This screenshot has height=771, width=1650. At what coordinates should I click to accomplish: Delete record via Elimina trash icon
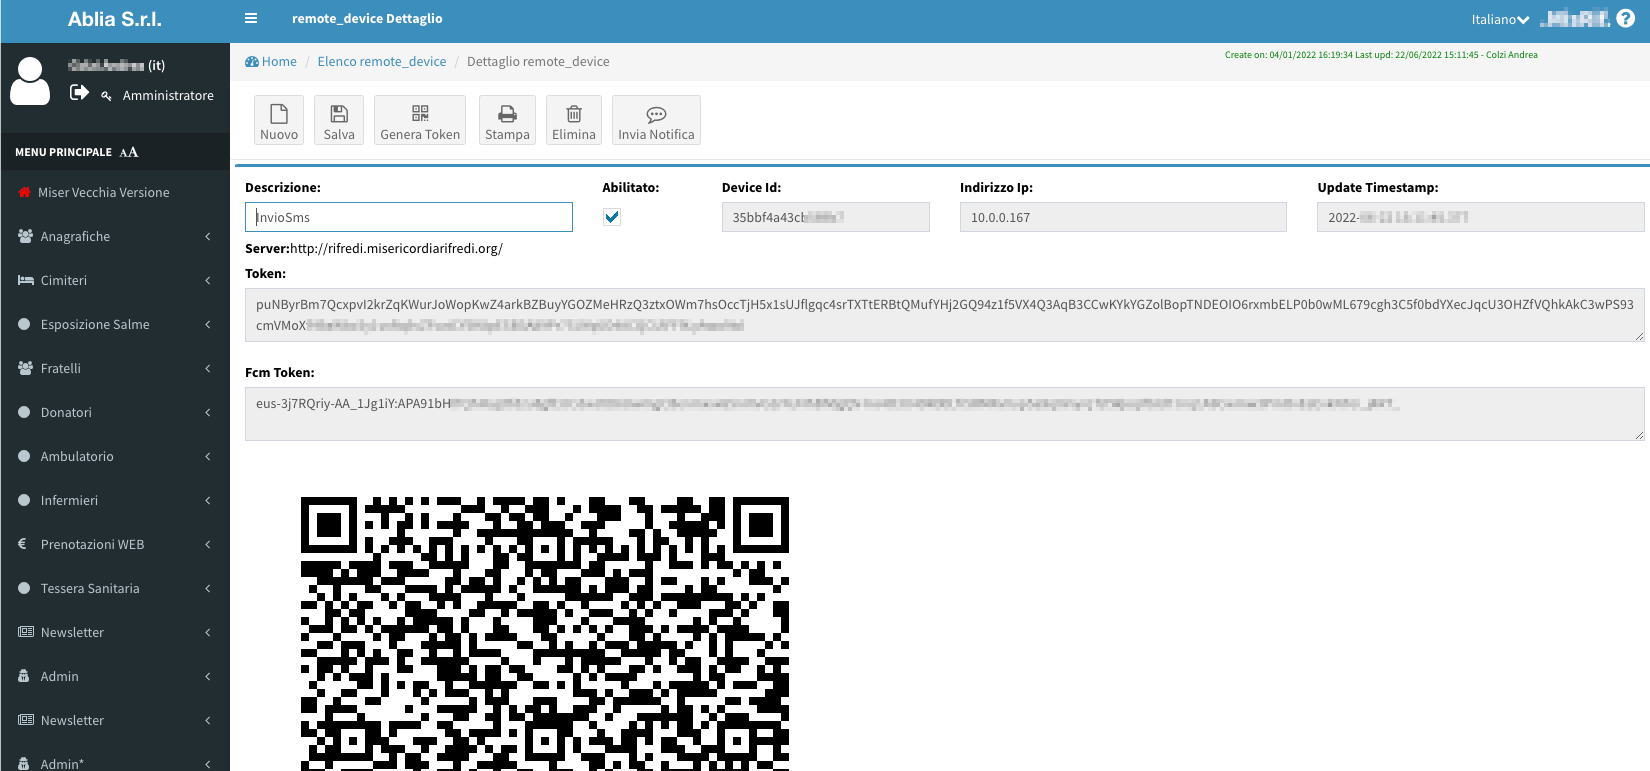pyautogui.click(x=574, y=114)
